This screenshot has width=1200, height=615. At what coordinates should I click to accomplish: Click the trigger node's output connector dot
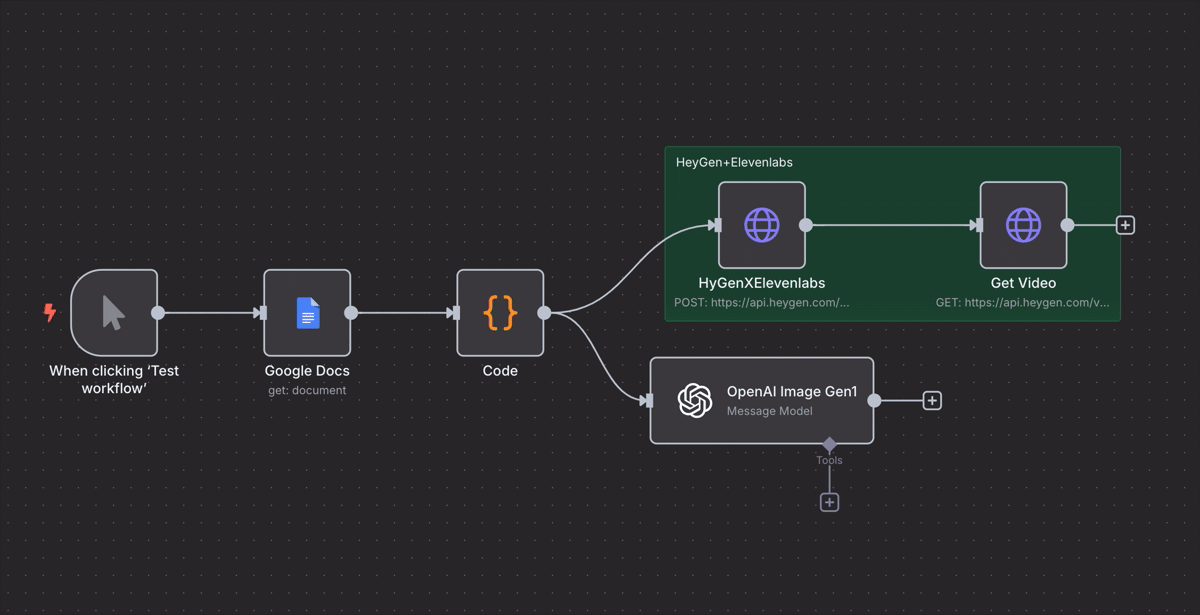pyautogui.click(x=158, y=313)
